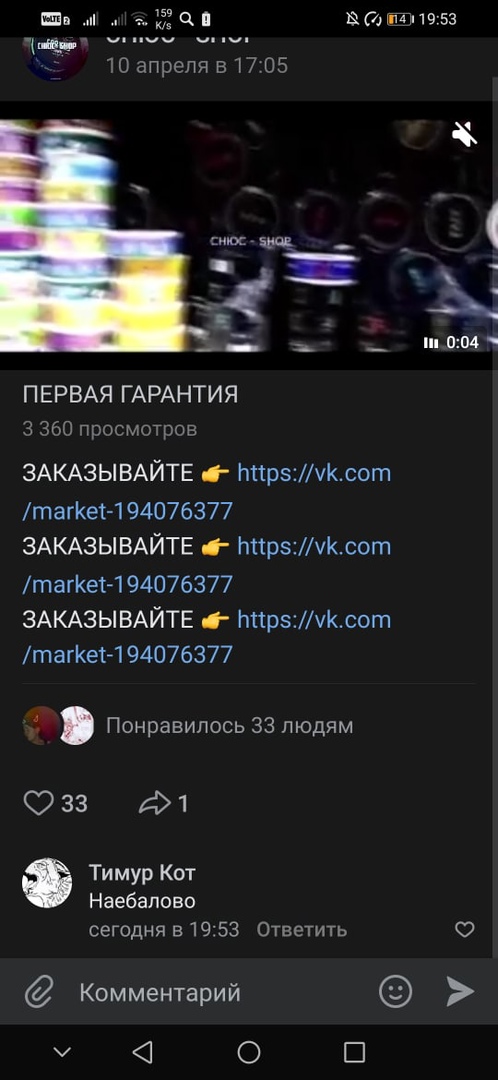This screenshot has height=1080, width=498.
Task: Hide the keyboard with the down chevron
Action: 62,1052
